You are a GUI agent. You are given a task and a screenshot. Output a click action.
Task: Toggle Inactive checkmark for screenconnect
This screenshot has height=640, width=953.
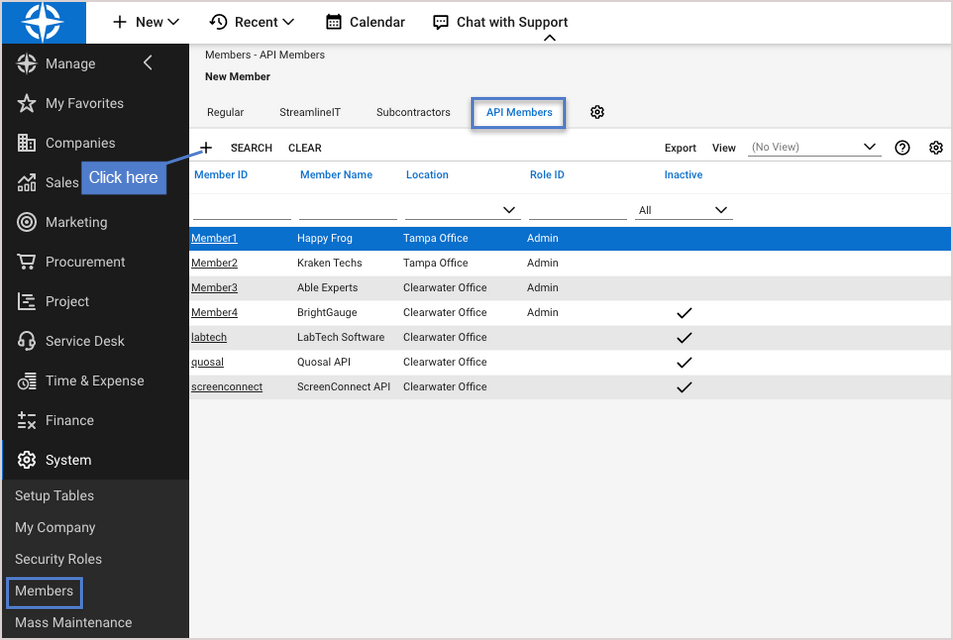684,387
